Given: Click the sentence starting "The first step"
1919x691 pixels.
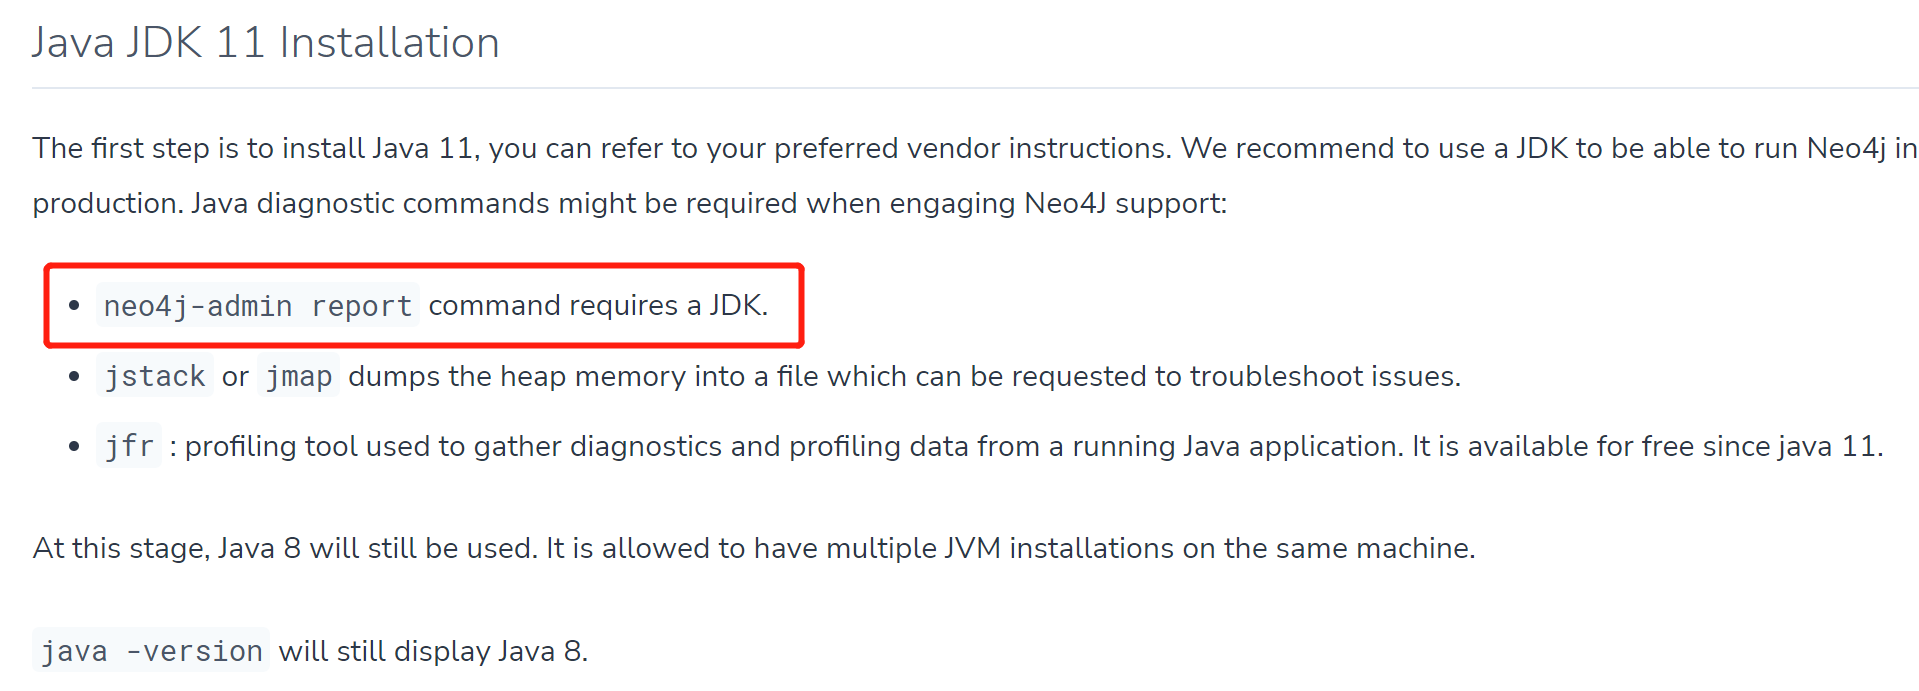Looking at the screenshot, I should click(x=600, y=148).
